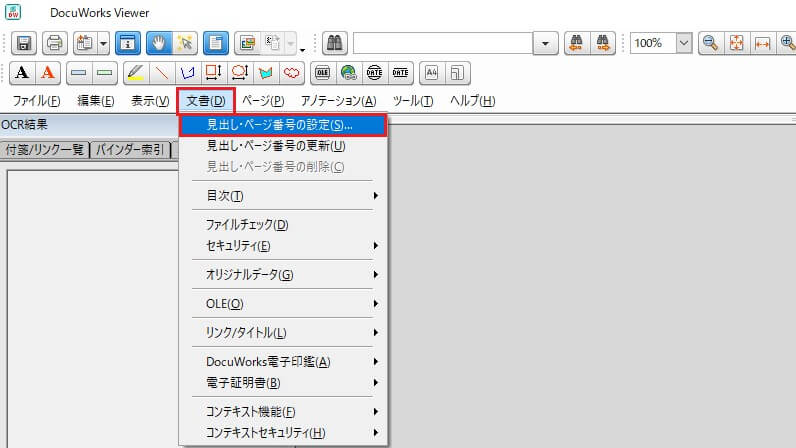796x448 pixels.
Task: Switch to the バインダー索引 tab
Action: pyautogui.click(x=130, y=149)
